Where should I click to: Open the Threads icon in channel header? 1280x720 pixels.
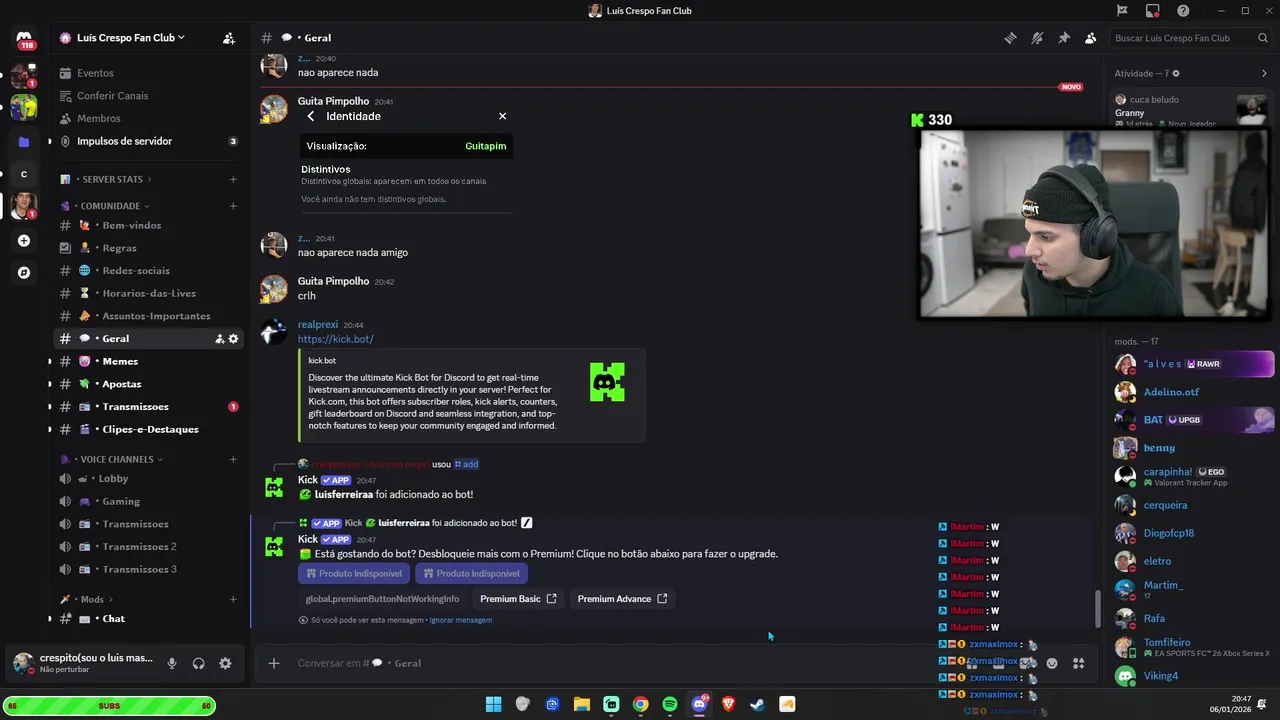(x=1011, y=38)
